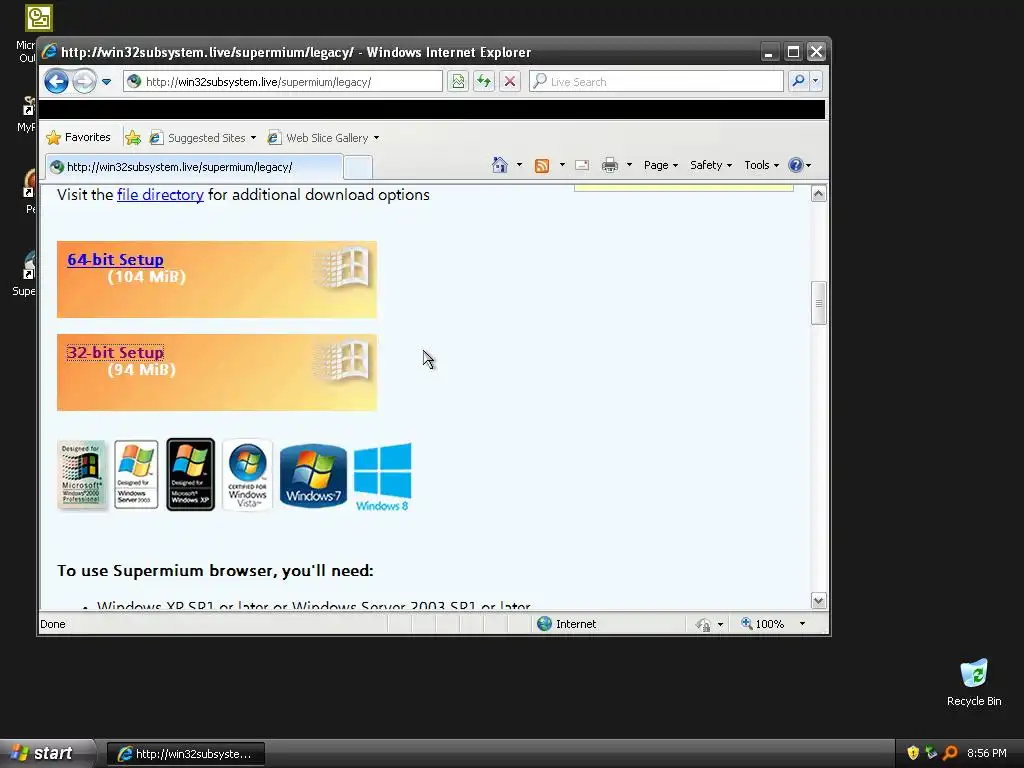Open the Safety menu
1024x768 pixels.
711,165
